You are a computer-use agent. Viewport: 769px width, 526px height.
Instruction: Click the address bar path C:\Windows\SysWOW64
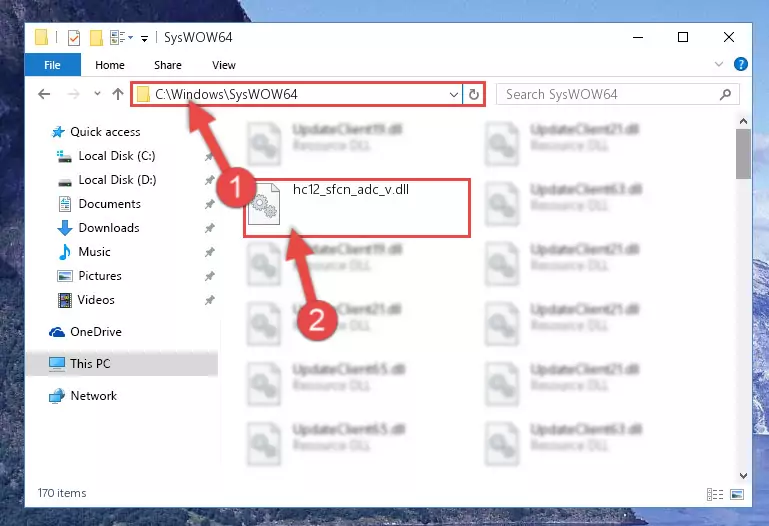coord(226,94)
